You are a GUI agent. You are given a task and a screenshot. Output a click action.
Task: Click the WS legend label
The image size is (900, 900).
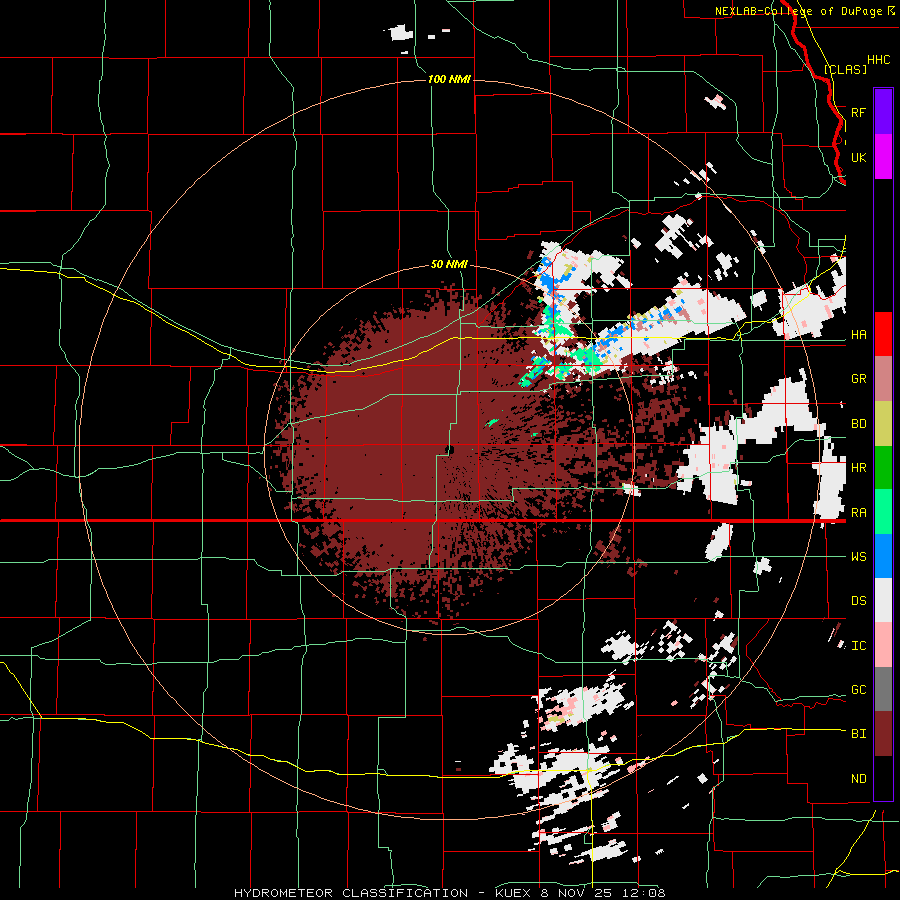click(x=858, y=556)
